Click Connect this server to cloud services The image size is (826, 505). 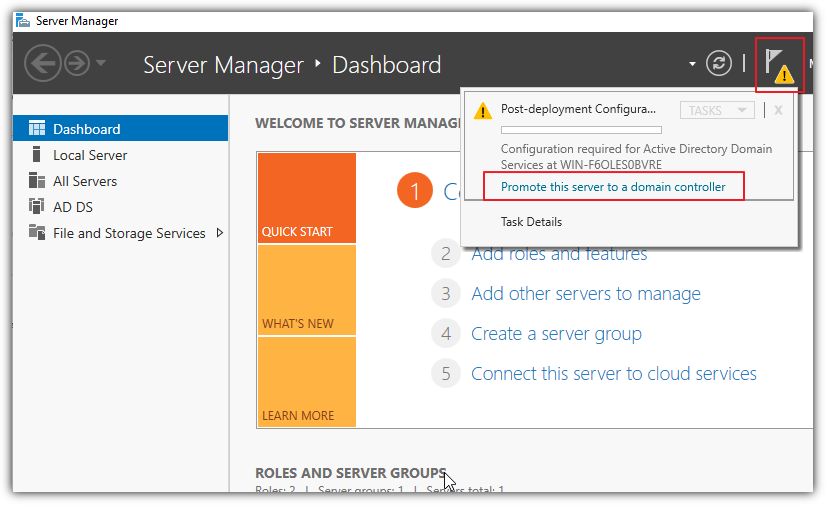pyautogui.click(x=614, y=373)
